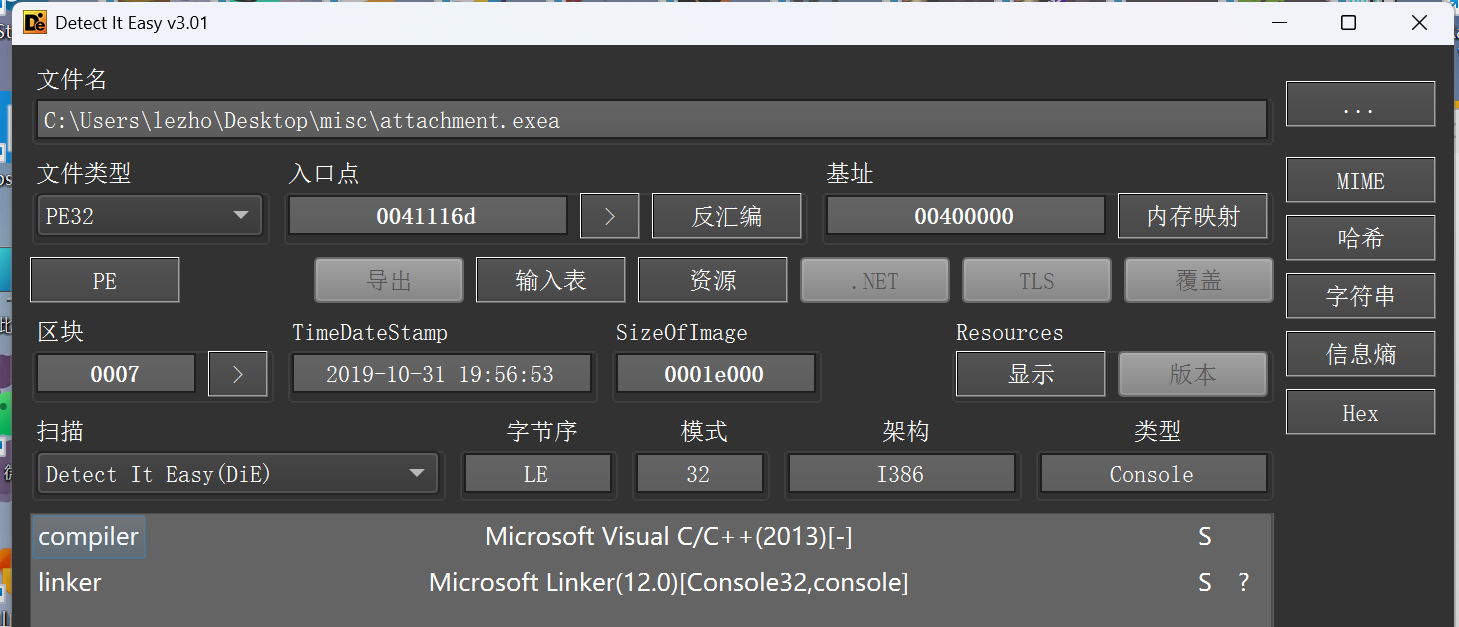Click the base address field 00400000

(x=965, y=216)
